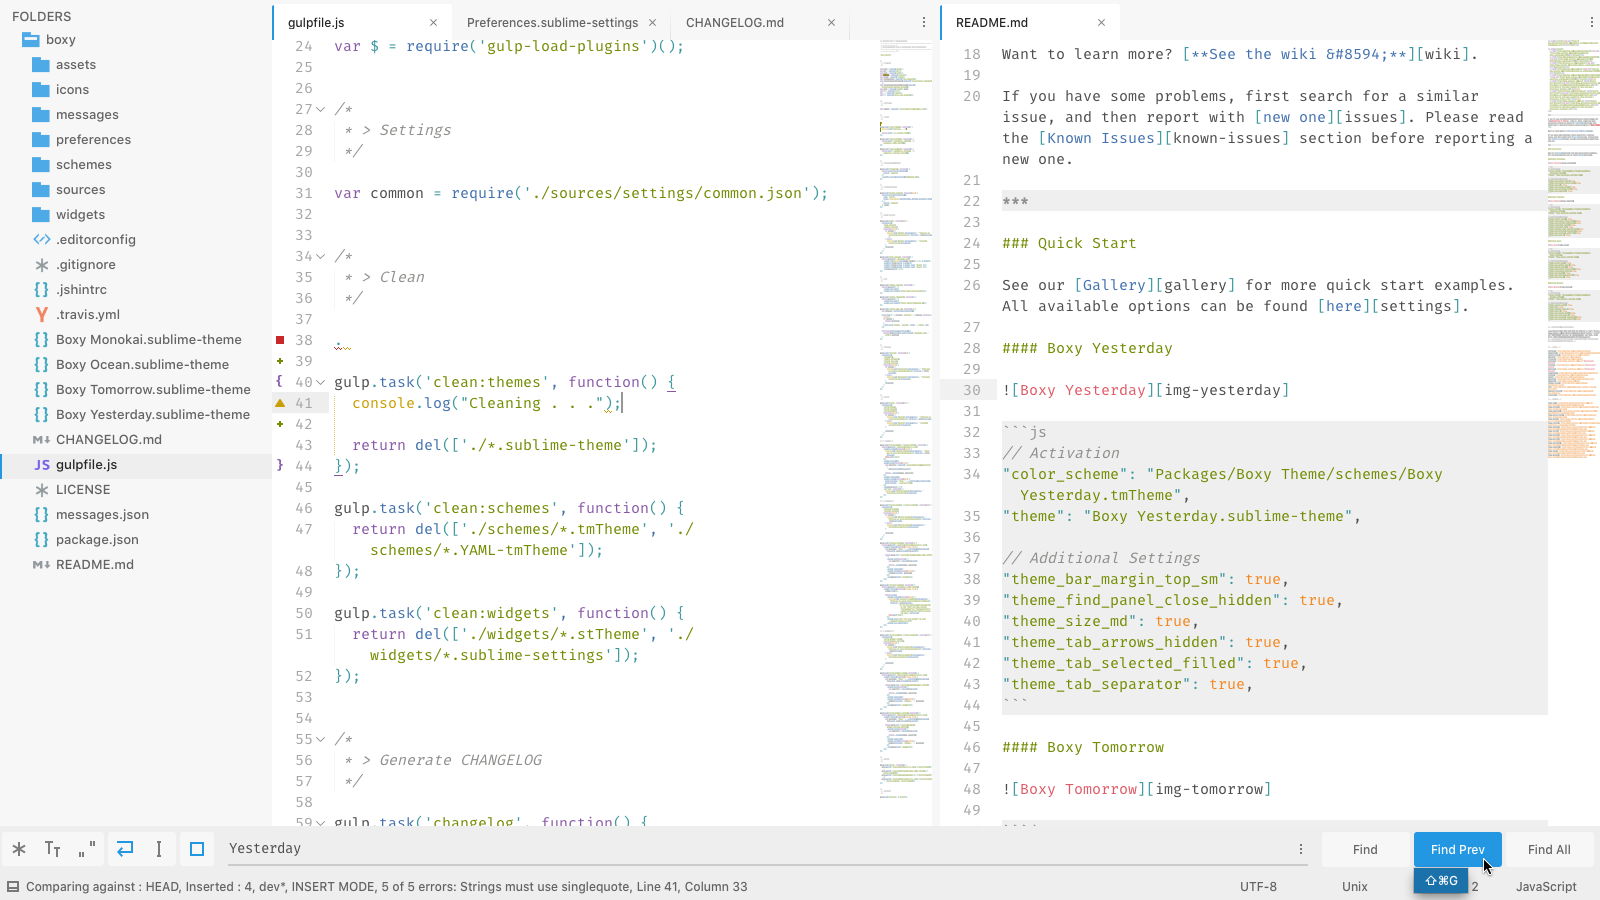Toggle whole word matching option
Image resolution: width=1600 pixels, height=900 pixels.
tap(87, 849)
